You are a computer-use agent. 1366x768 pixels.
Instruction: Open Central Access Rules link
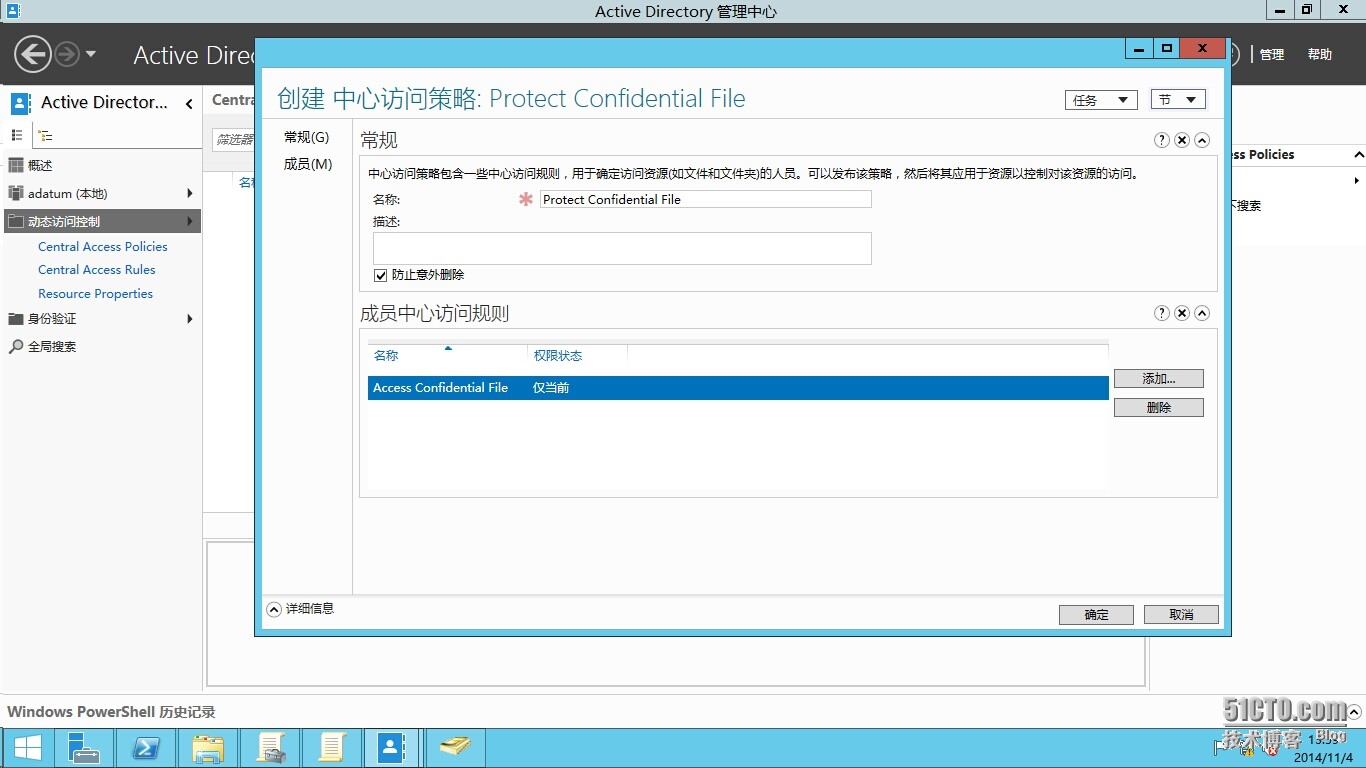pyautogui.click(x=97, y=269)
